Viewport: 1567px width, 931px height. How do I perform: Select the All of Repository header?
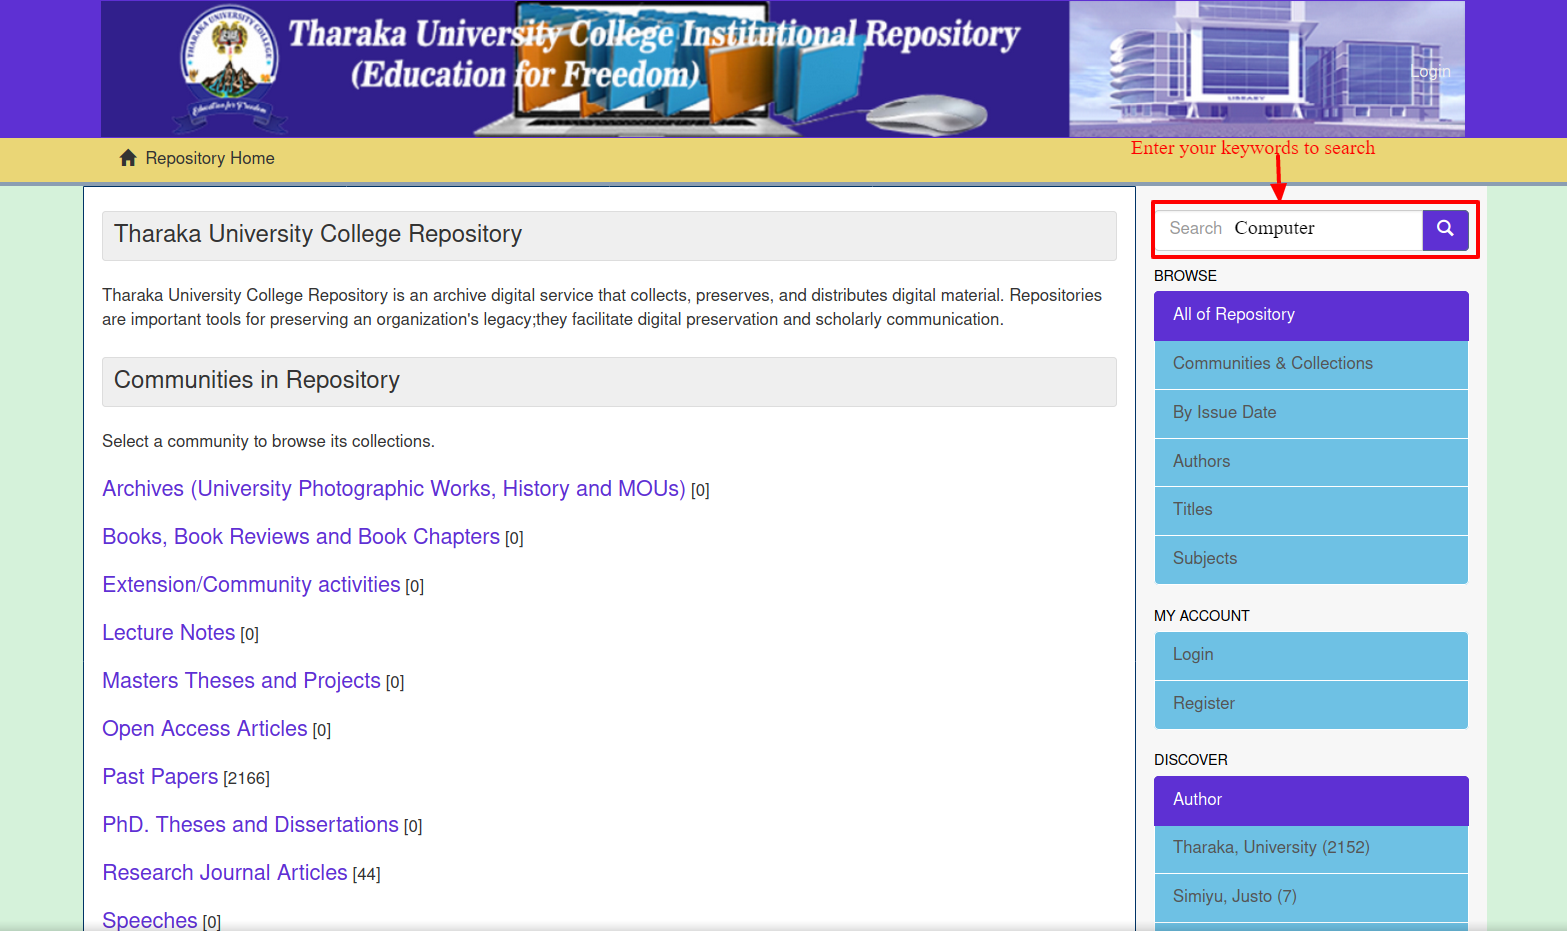point(1311,315)
